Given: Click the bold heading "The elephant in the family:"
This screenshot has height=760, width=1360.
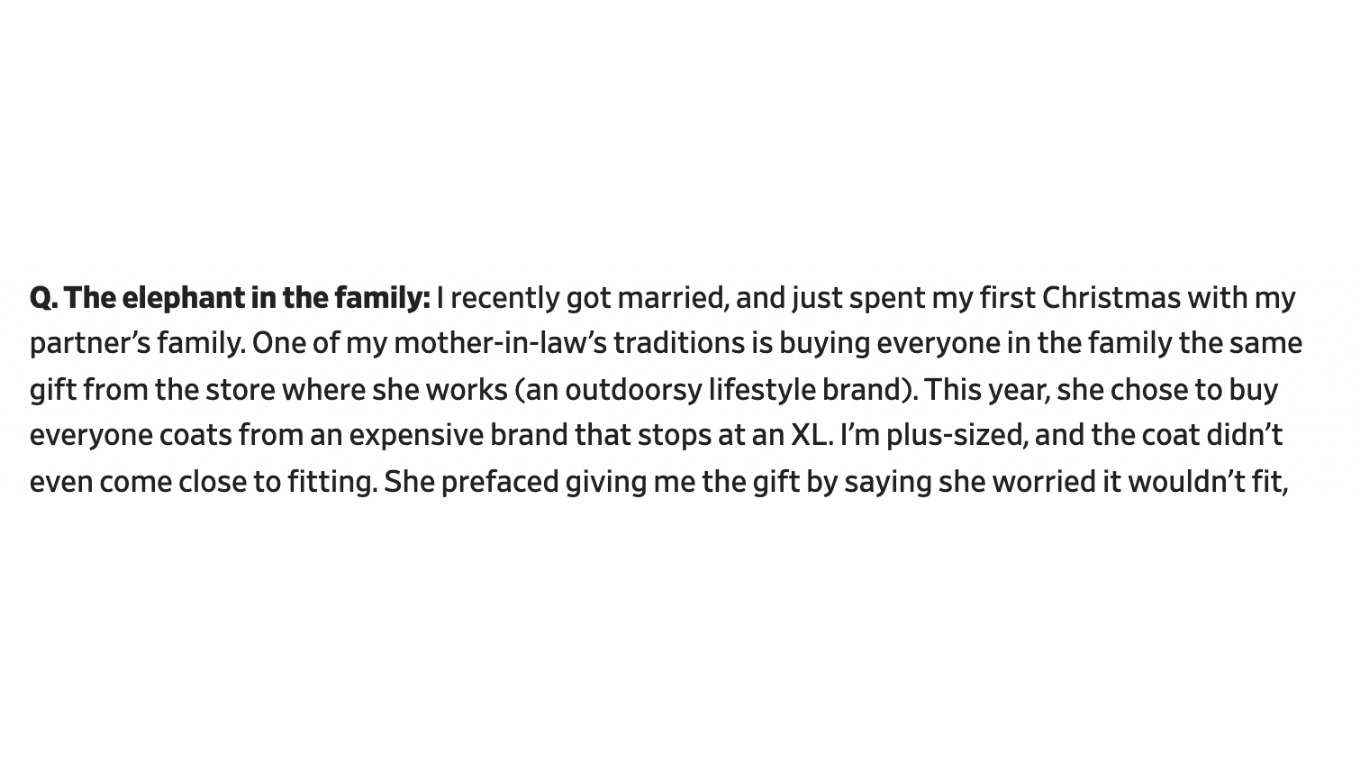Looking at the screenshot, I should (x=247, y=298).
